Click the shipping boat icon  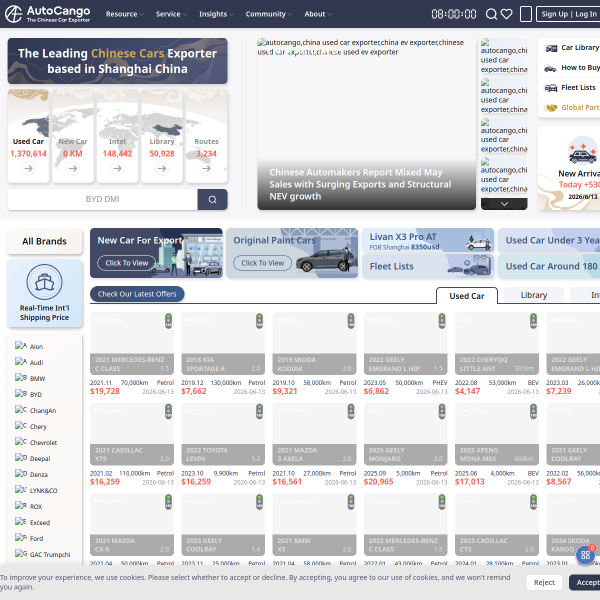point(44,282)
